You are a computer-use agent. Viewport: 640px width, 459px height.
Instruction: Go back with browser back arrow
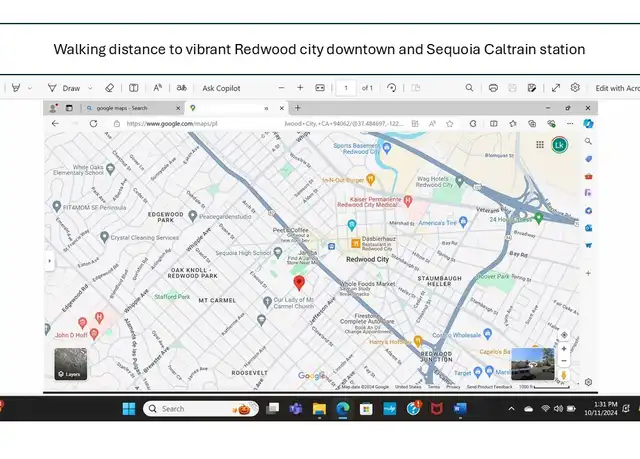[x=56, y=123]
